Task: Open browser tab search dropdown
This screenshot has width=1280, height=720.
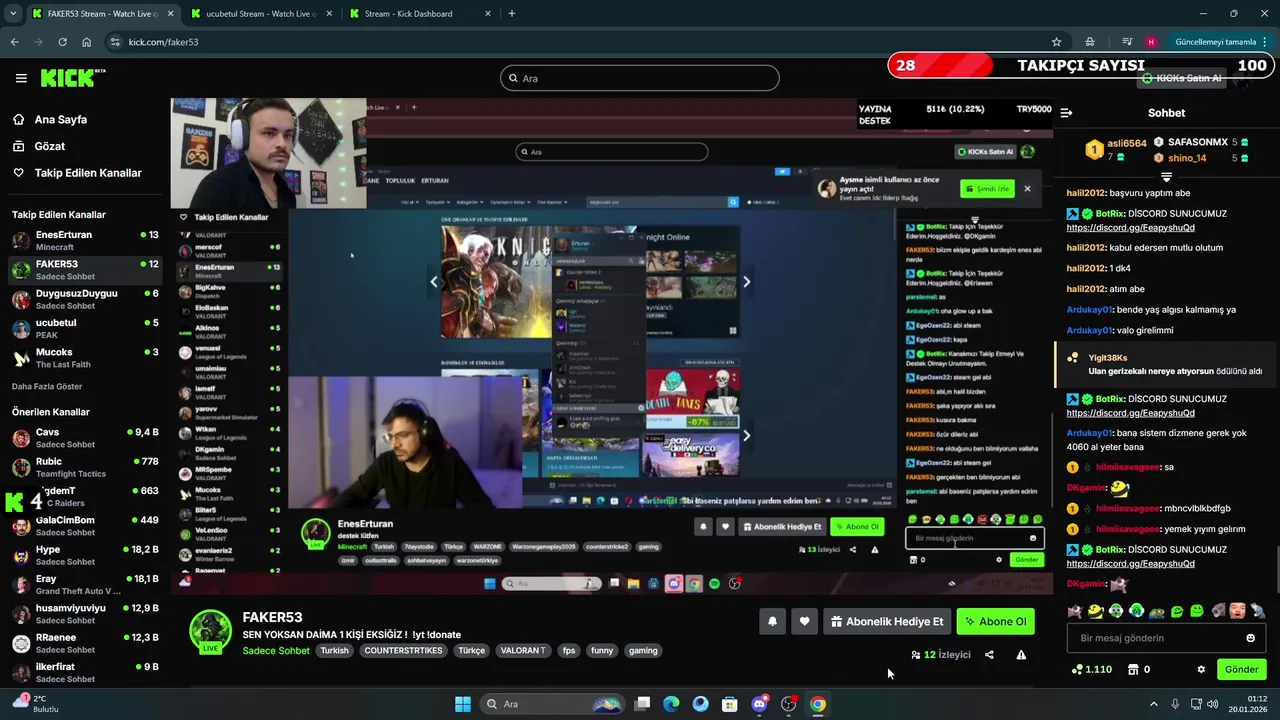Action: (13, 14)
